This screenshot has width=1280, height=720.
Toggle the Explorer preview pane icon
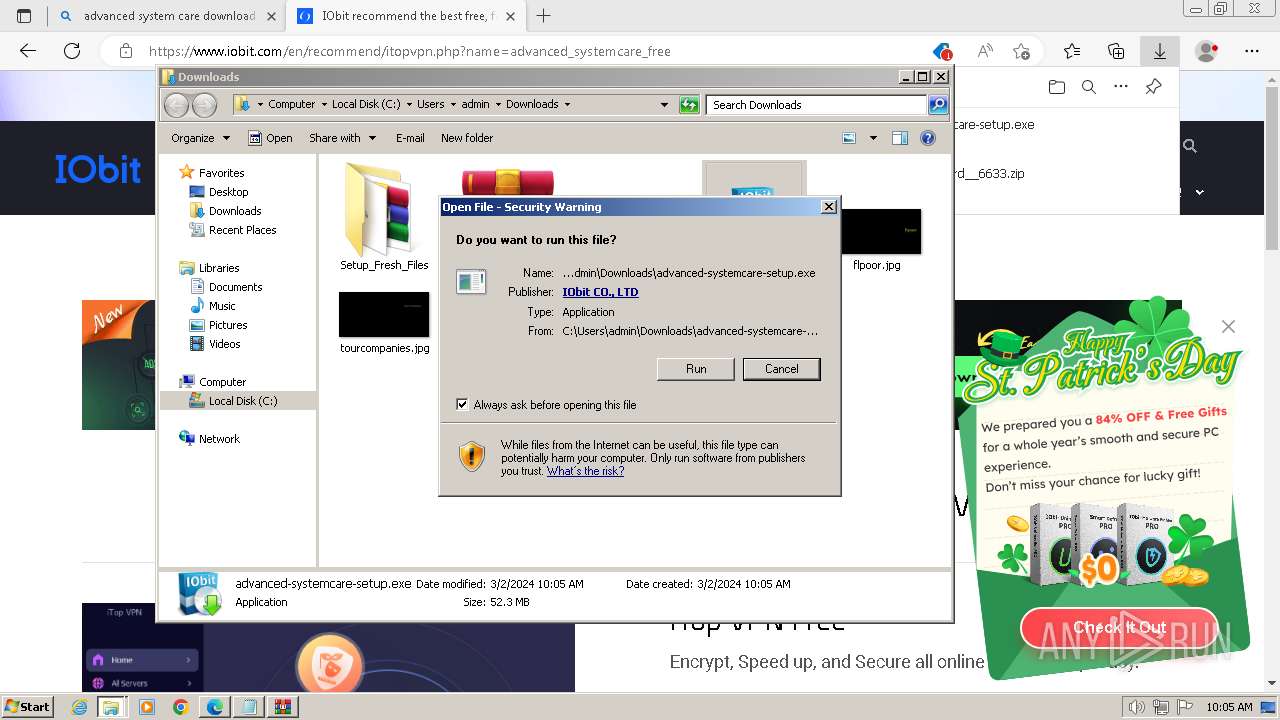(x=899, y=138)
